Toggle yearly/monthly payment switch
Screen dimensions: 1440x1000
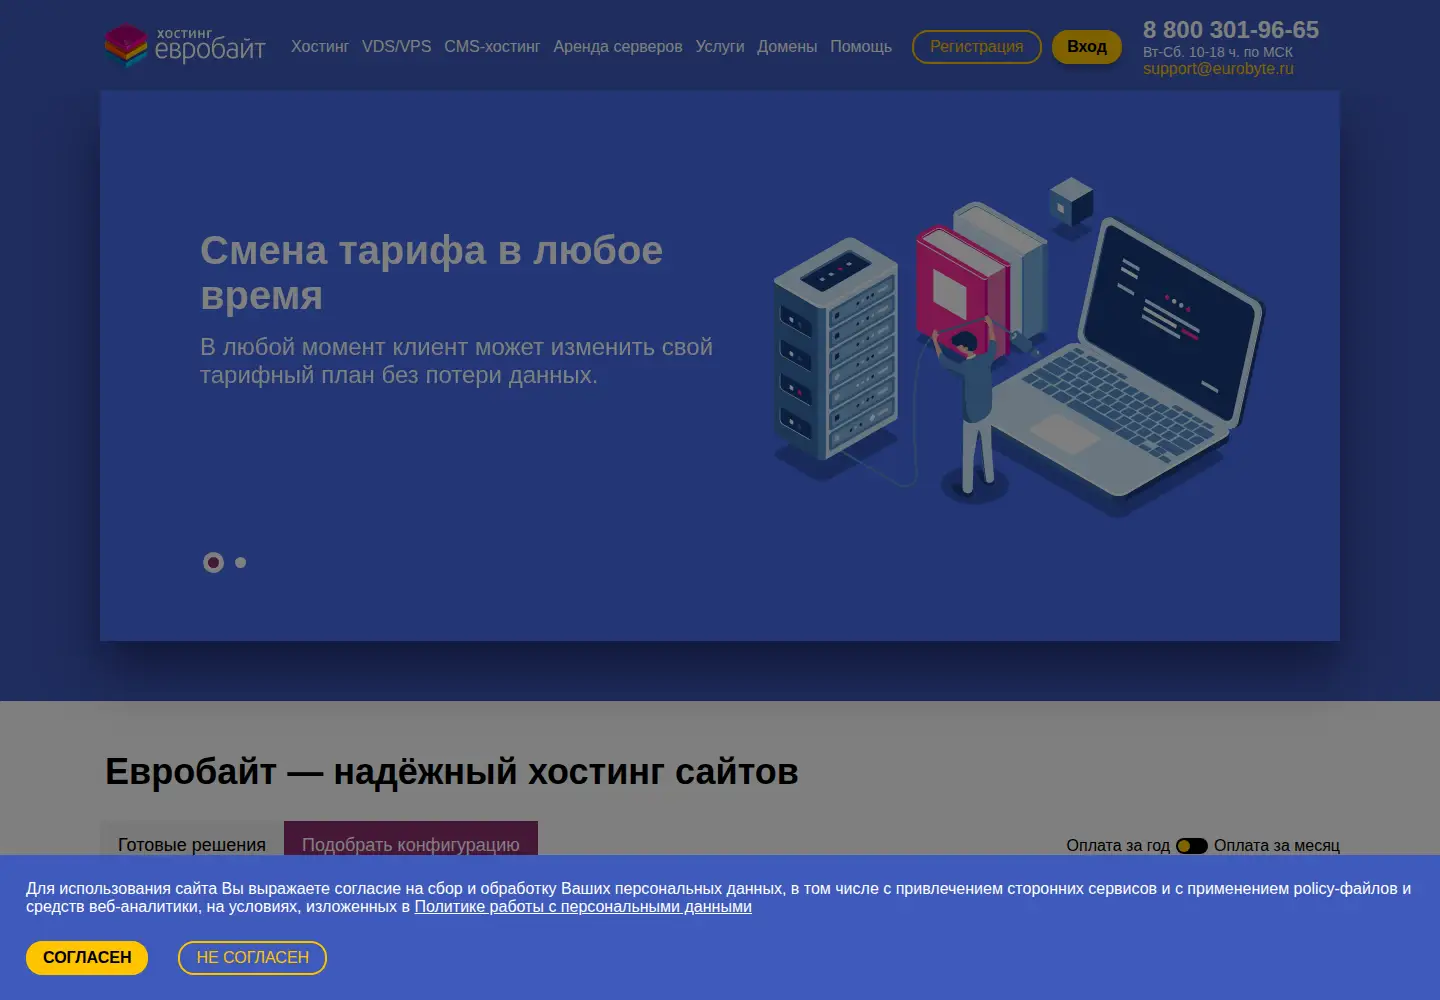[1192, 846]
